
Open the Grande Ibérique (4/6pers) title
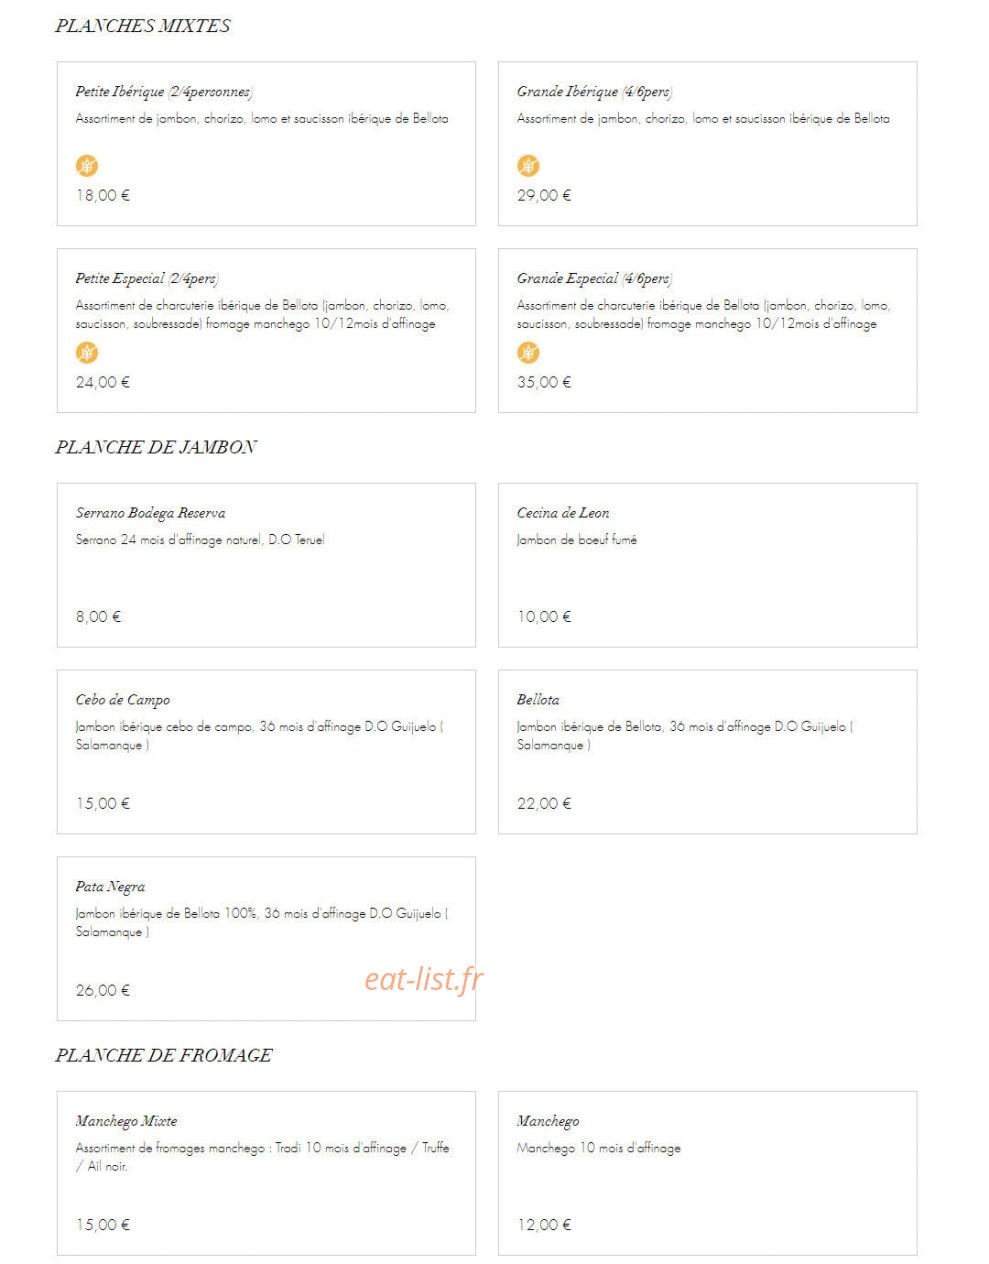[594, 92]
